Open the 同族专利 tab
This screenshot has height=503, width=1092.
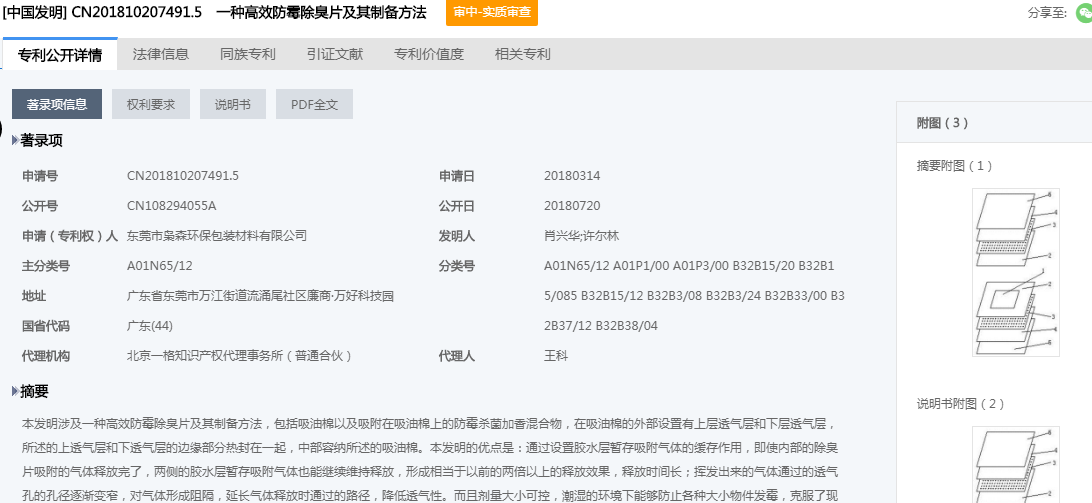coord(247,54)
